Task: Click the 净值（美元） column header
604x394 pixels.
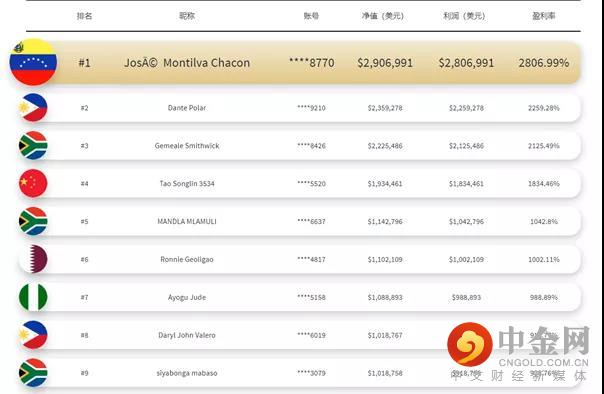Action: (383, 16)
